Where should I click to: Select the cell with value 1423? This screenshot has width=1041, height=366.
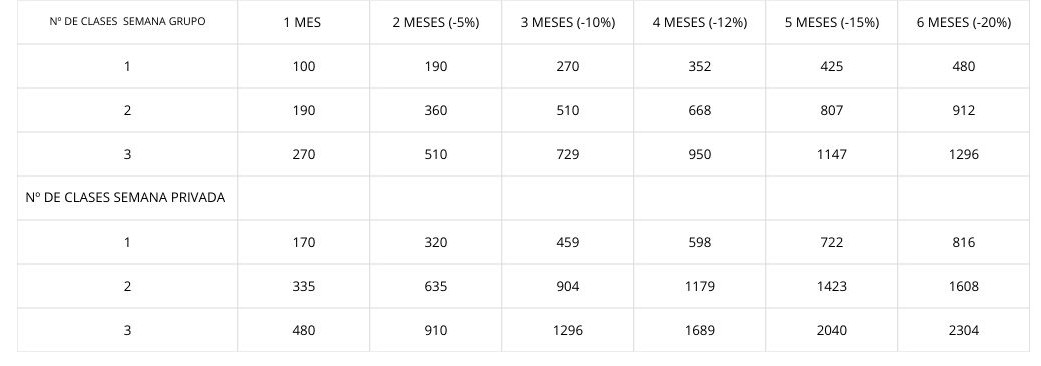click(832, 286)
